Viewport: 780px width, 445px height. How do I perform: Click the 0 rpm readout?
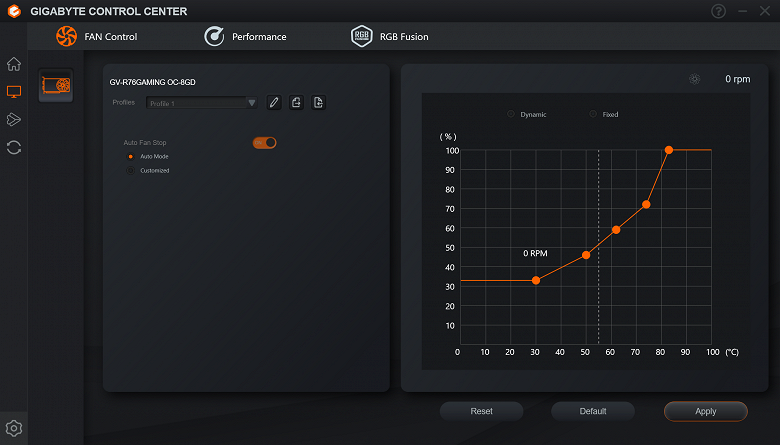737,79
